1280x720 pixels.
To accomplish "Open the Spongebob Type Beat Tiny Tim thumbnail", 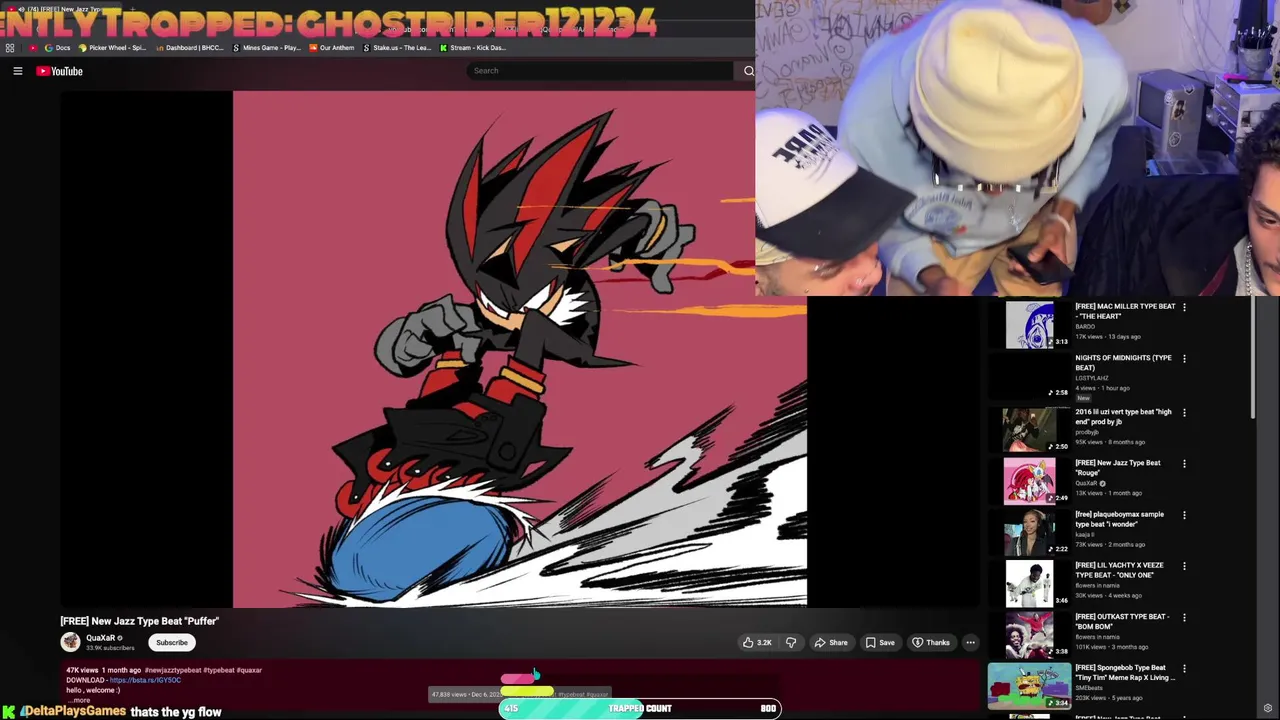I will pyautogui.click(x=1029, y=686).
